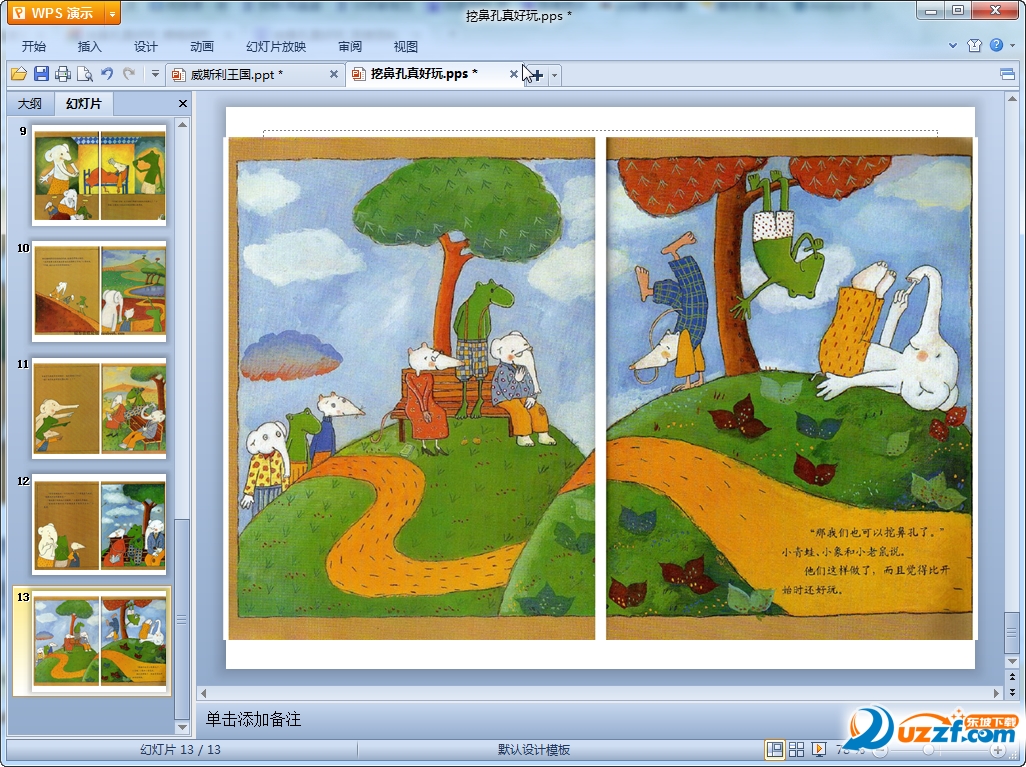This screenshot has width=1026, height=767.
Task: Expand the WPS 演示 button dropdown arrow
Action: pos(113,13)
